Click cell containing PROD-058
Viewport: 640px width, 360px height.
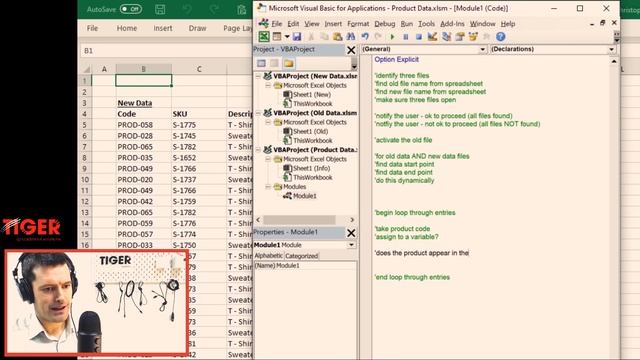click(x=144, y=125)
